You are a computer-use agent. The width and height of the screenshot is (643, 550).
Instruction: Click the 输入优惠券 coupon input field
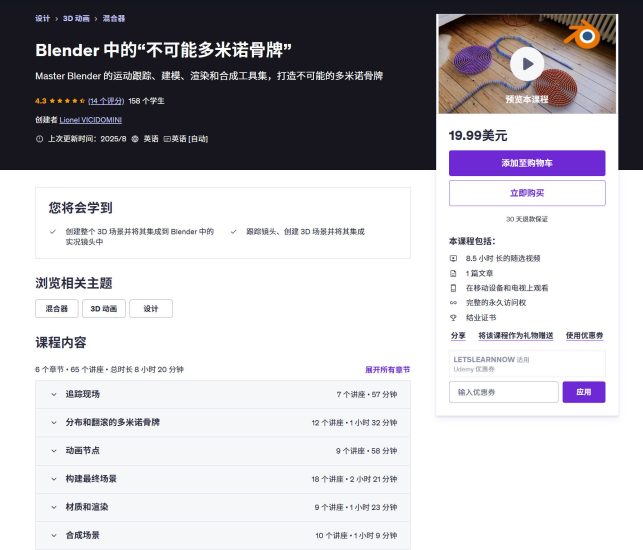[504, 392]
